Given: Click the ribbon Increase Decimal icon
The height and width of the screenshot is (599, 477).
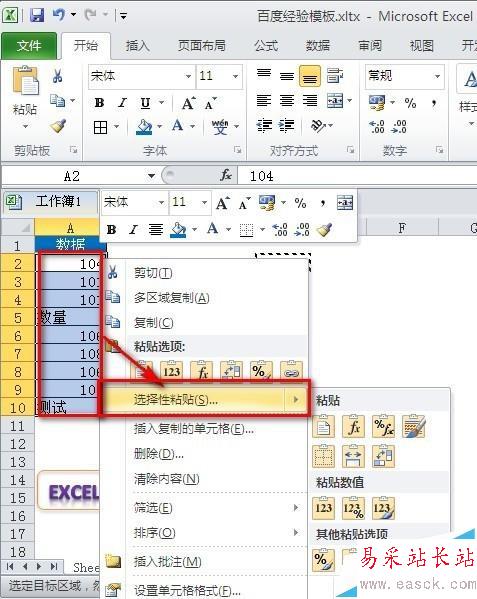Looking at the screenshot, I should [377, 126].
